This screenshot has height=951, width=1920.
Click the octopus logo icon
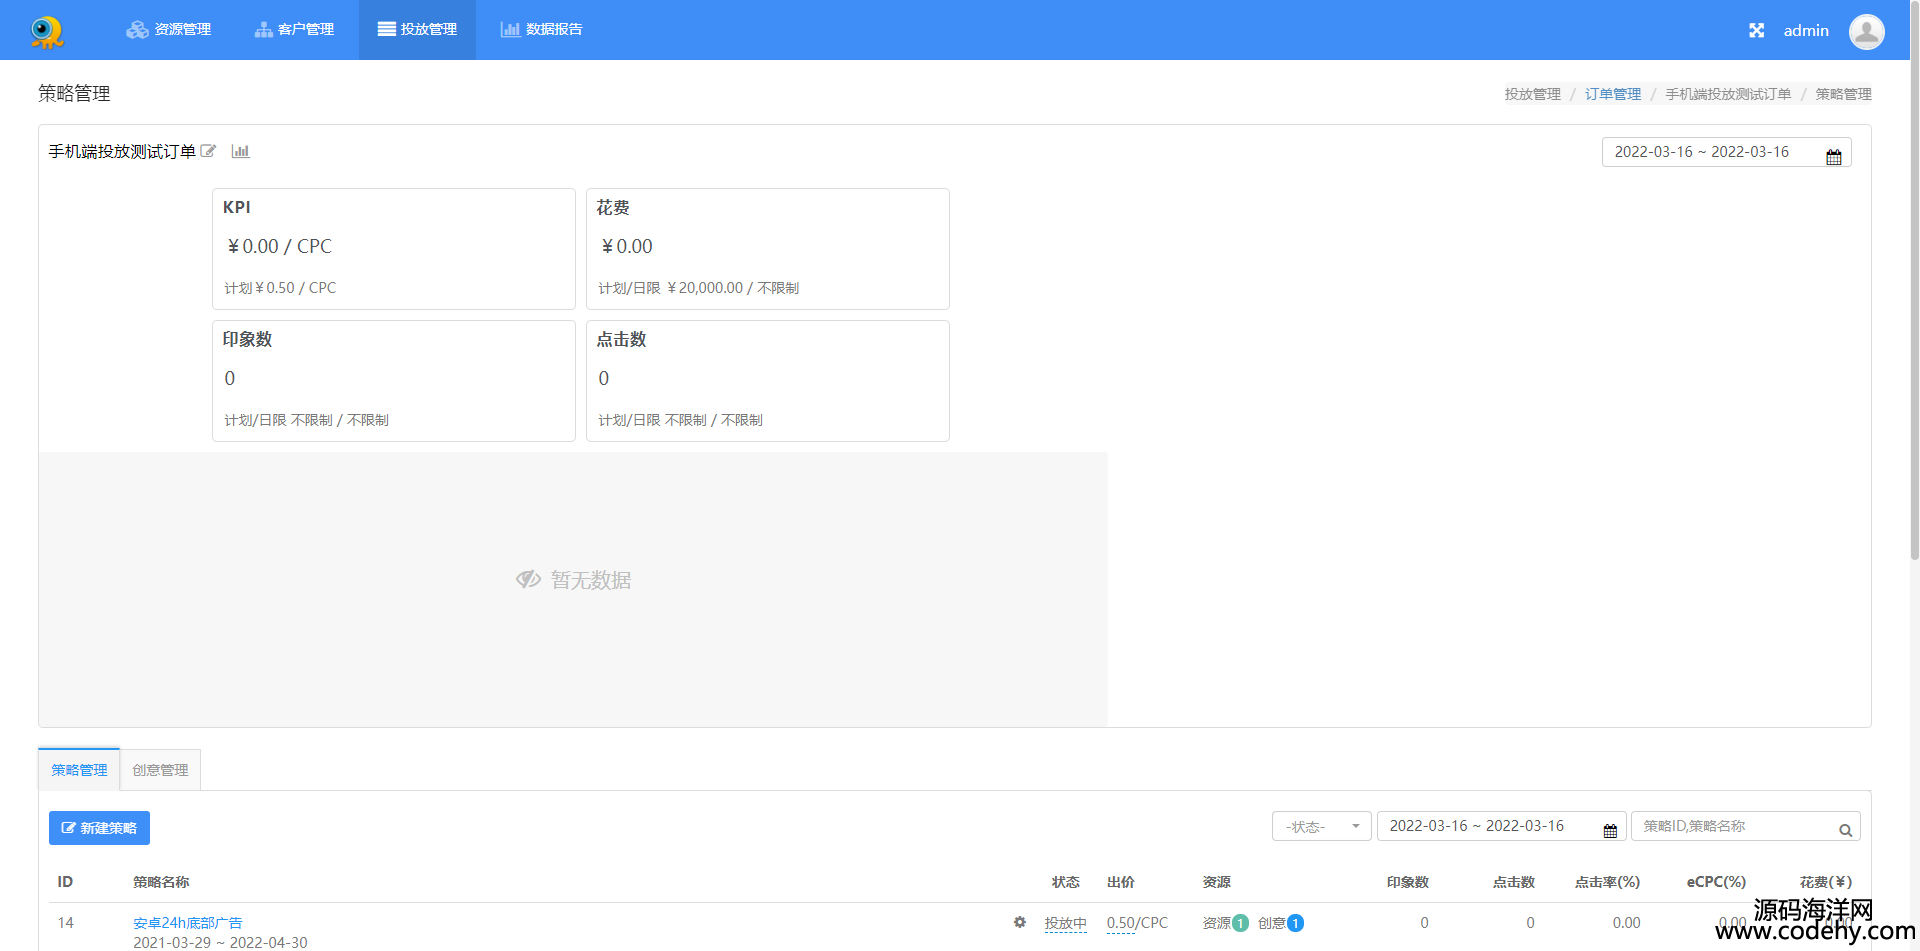coord(46,31)
